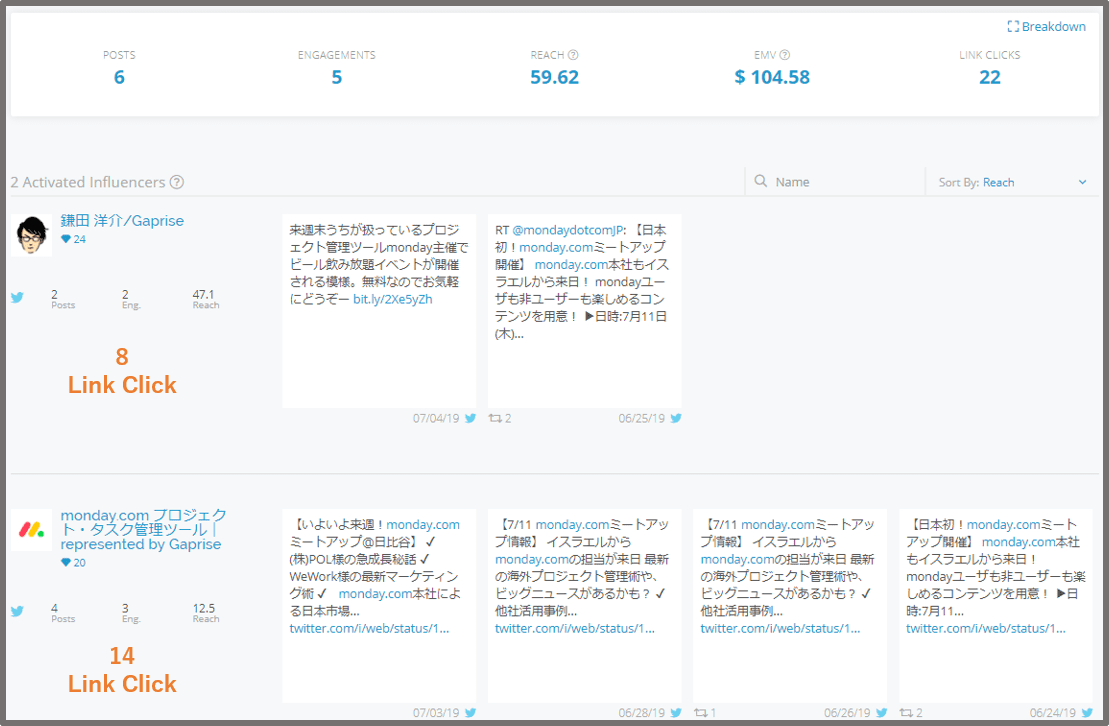Click the heart icon showing 20
Screen dimensions: 1109x726
tap(66, 563)
